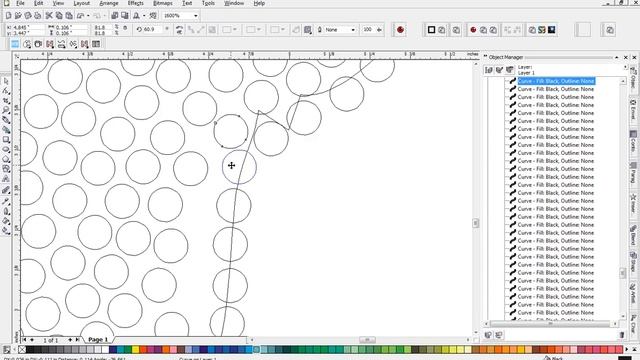Select the No Color swatch in the palette
Viewport: 640px width, 360px height.
click(22, 349)
